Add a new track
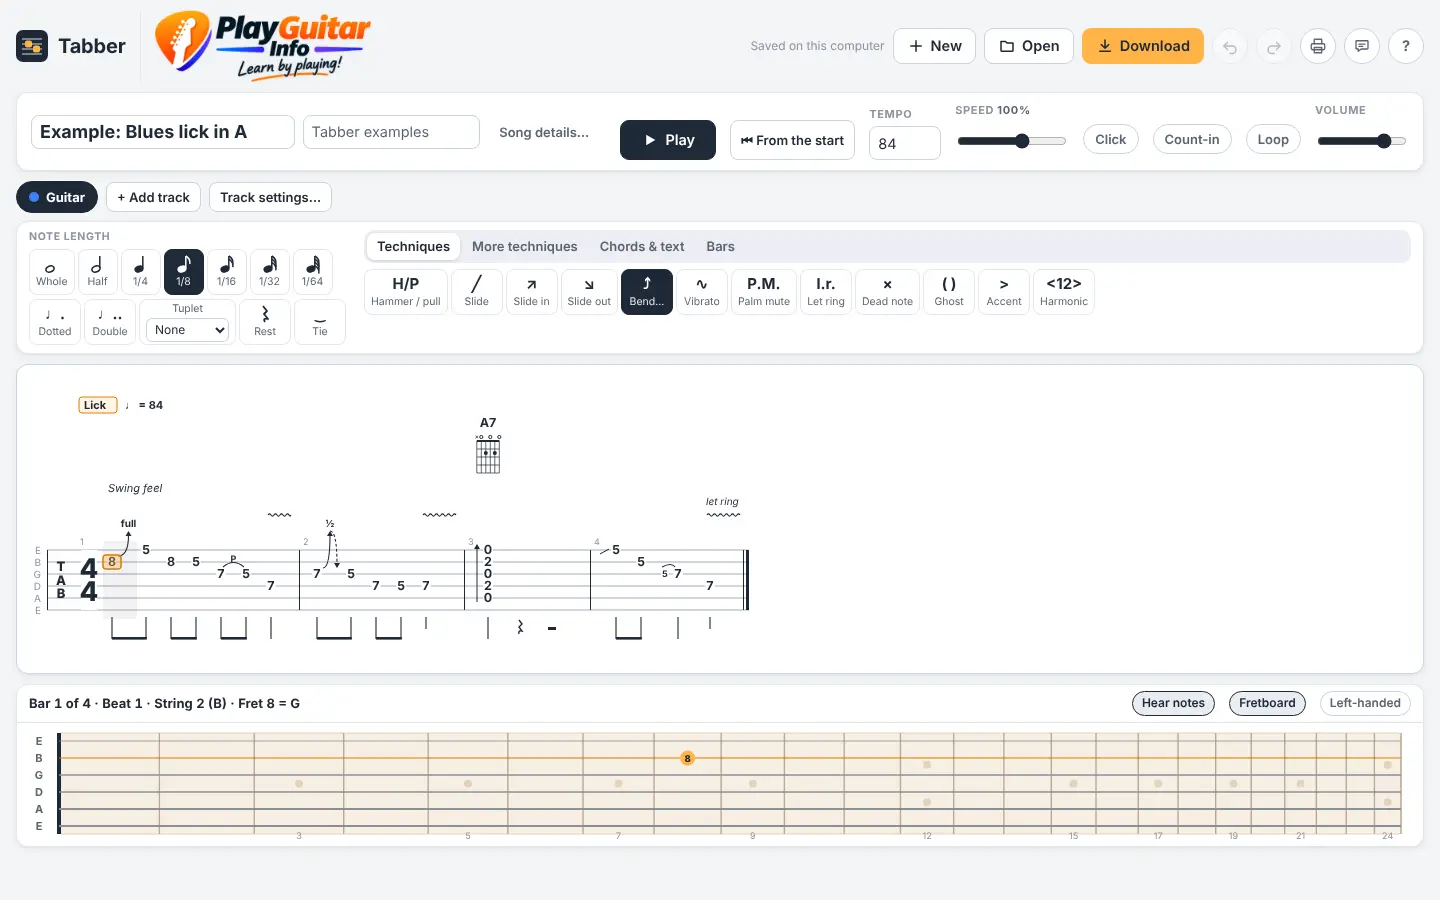Image resolution: width=1440 pixels, height=900 pixels. point(153,197)
